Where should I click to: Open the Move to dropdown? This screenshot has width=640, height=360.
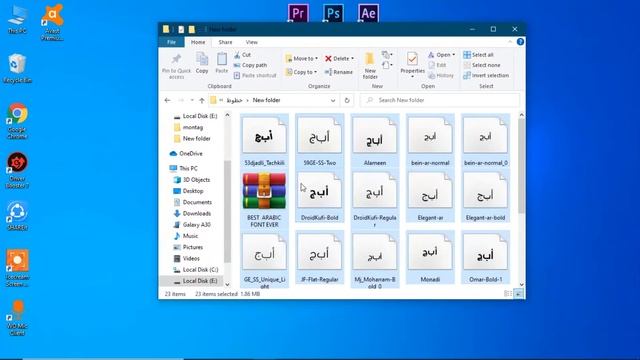[302, 58]
